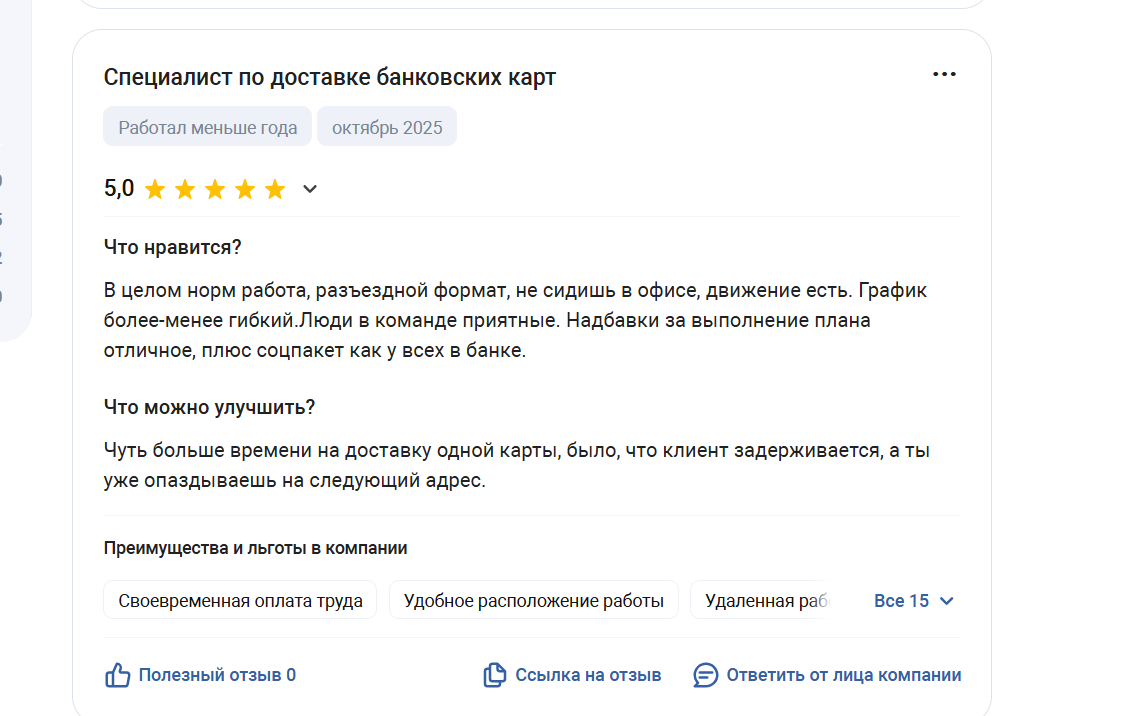
Task: Click the fifth rating star
Action: point(275,189)
